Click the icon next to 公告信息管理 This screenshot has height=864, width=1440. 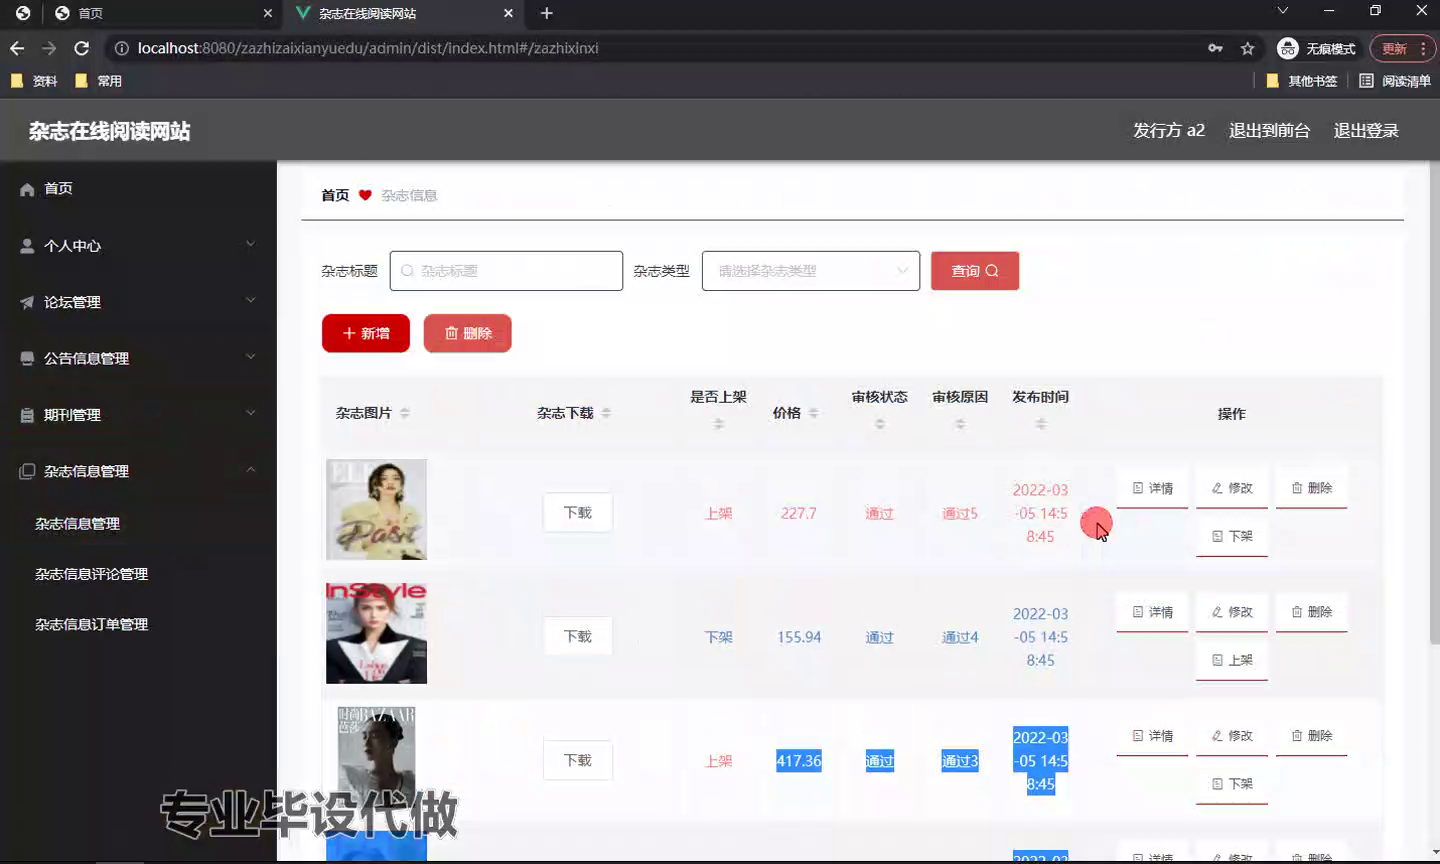[27, 358]
